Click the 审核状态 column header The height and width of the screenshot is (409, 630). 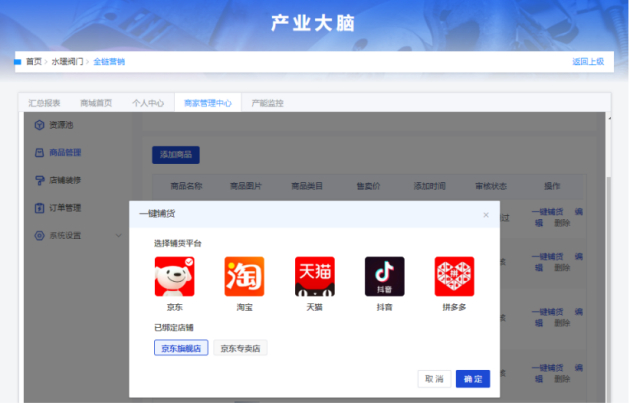click(491, 186)
